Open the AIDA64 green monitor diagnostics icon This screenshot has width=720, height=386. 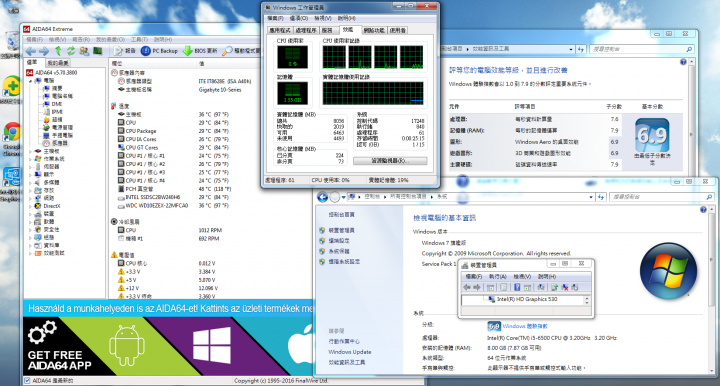click(x=97, y=51)
